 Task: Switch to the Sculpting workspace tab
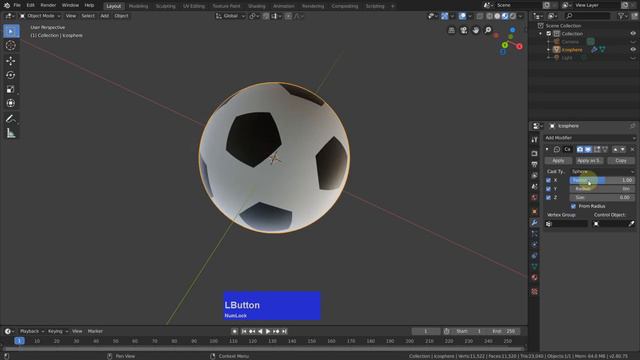[x=165, y=6]
